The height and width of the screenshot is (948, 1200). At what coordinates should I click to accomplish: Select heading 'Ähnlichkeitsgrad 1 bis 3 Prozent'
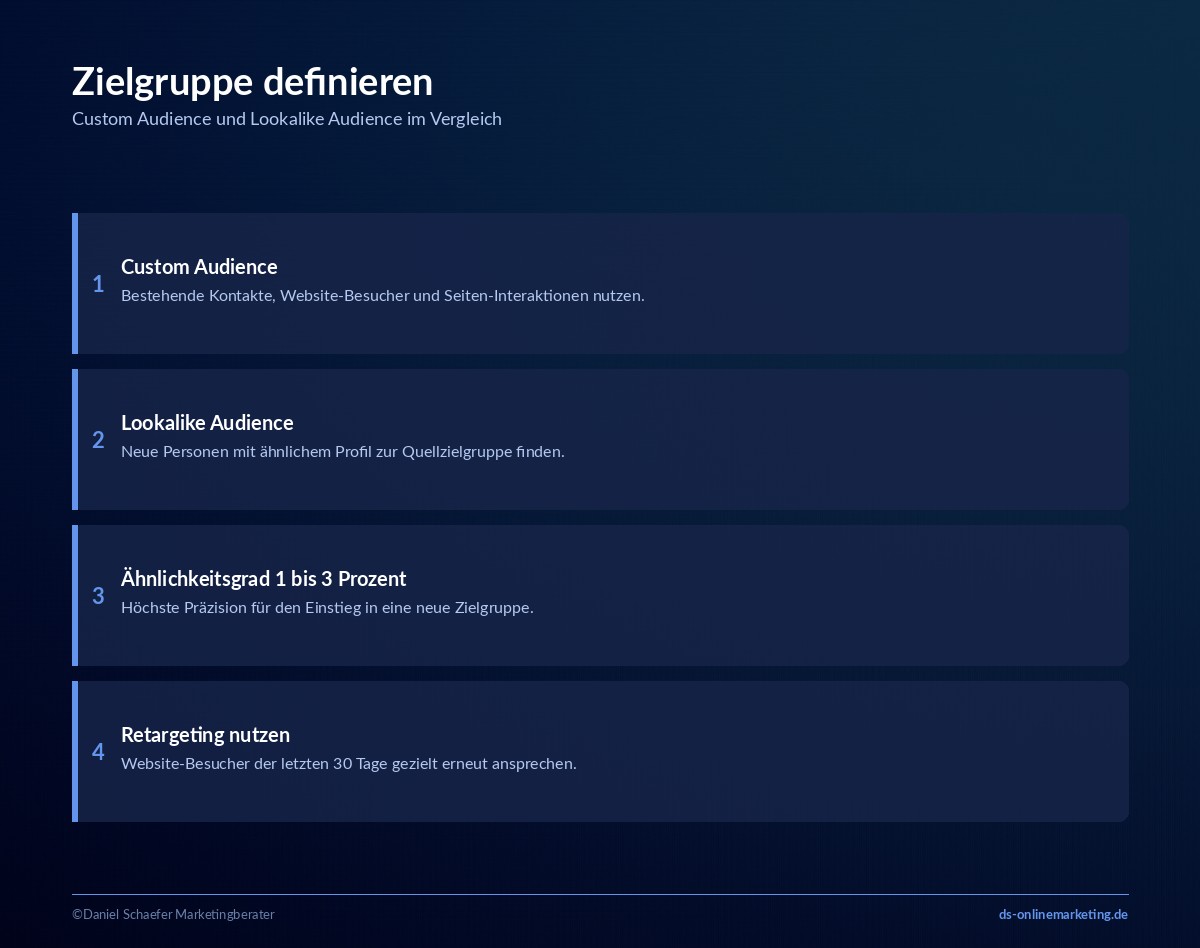pyautogui.click(x=264, y=578)
